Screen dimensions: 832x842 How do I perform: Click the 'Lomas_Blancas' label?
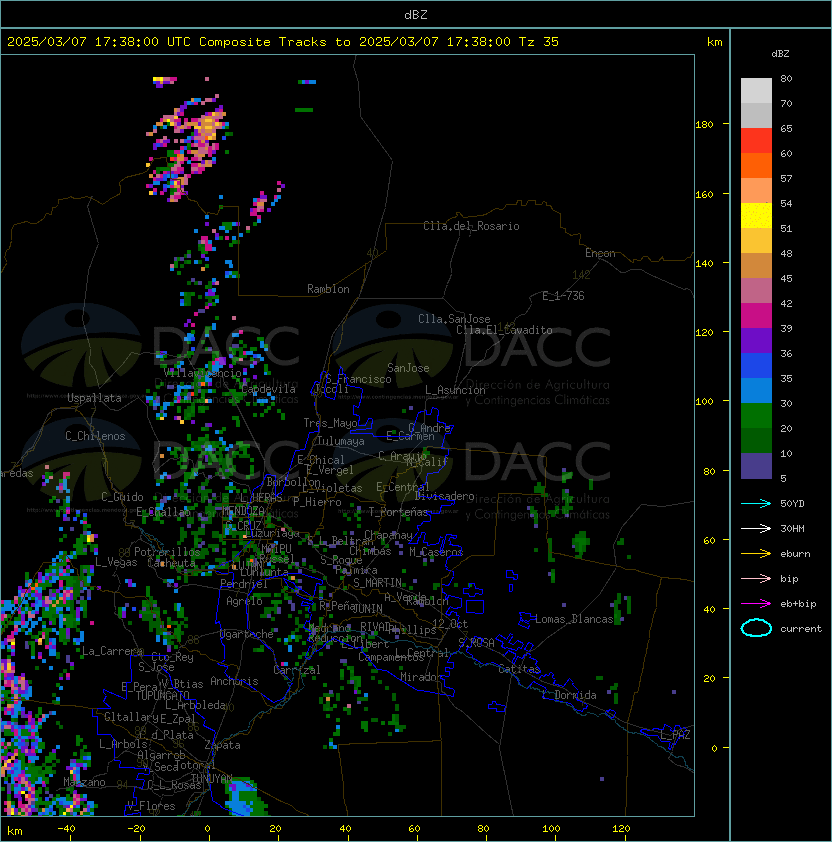pyautogui.click(x=574, y=619)
